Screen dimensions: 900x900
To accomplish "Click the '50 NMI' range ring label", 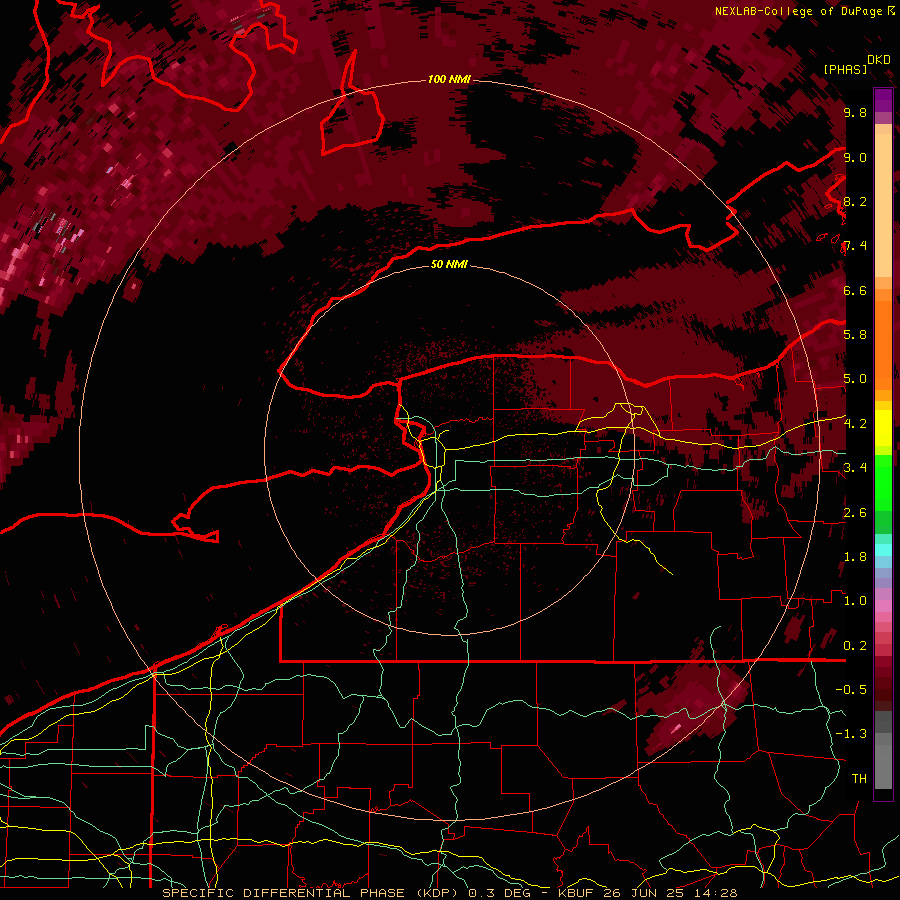I will pyautogui.click(x=449, y=264).
